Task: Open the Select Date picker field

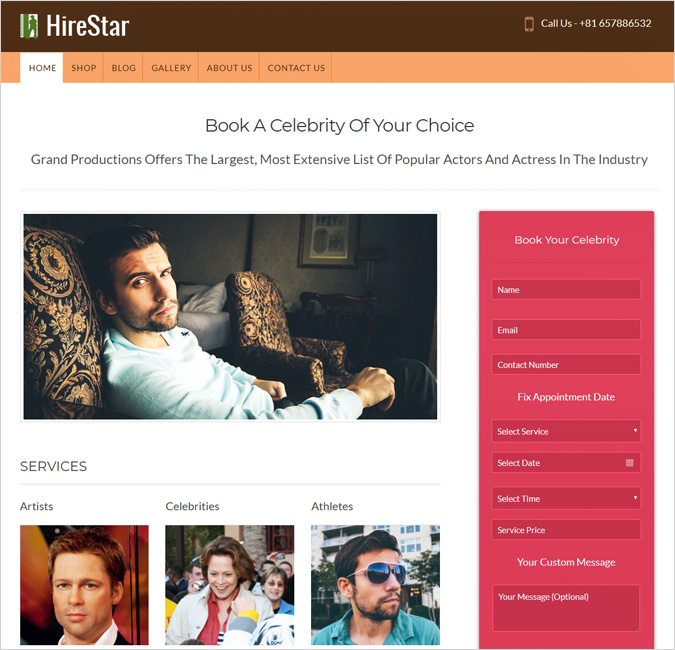Action: click(x=566, y=463)
